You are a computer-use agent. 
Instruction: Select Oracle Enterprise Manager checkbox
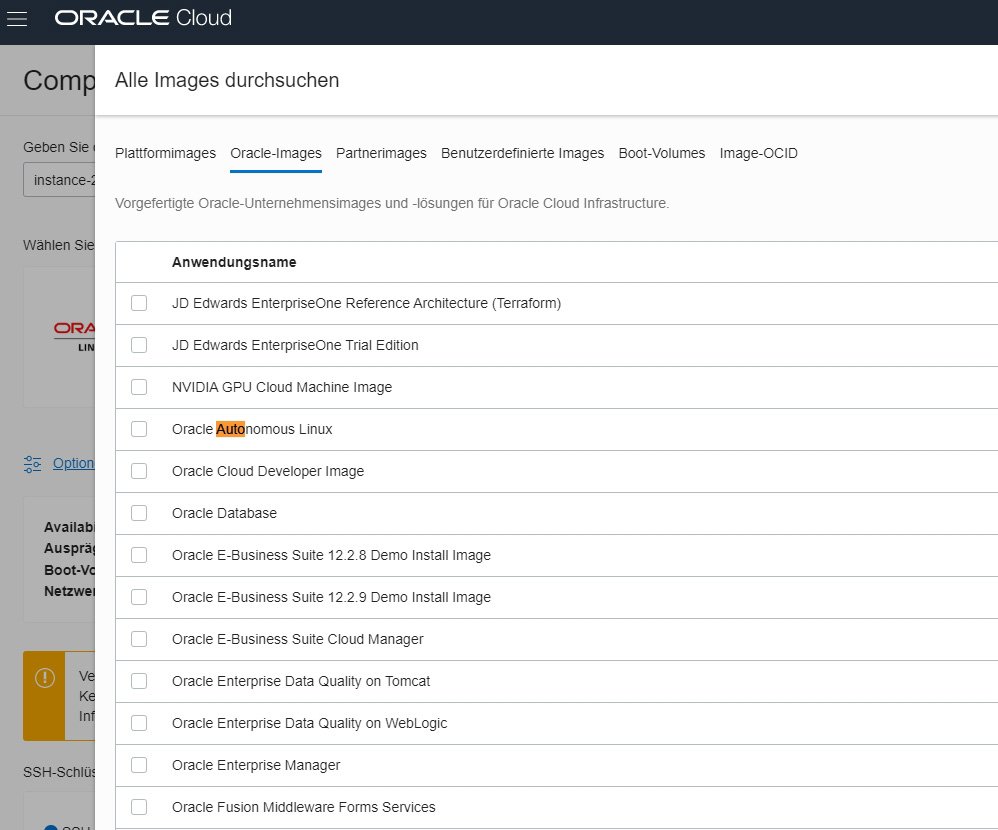[139, 765]
